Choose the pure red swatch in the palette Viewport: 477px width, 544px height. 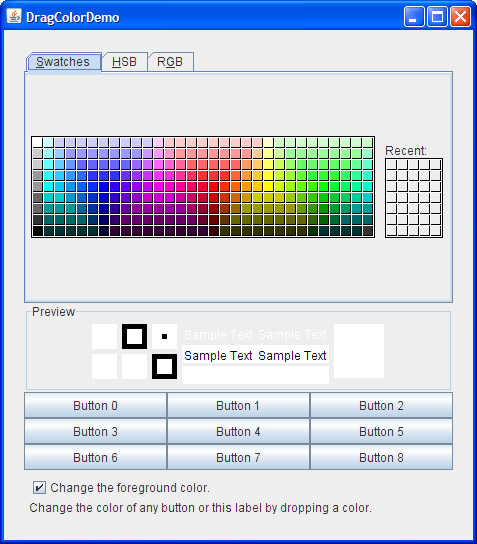(x=214, y=187)
